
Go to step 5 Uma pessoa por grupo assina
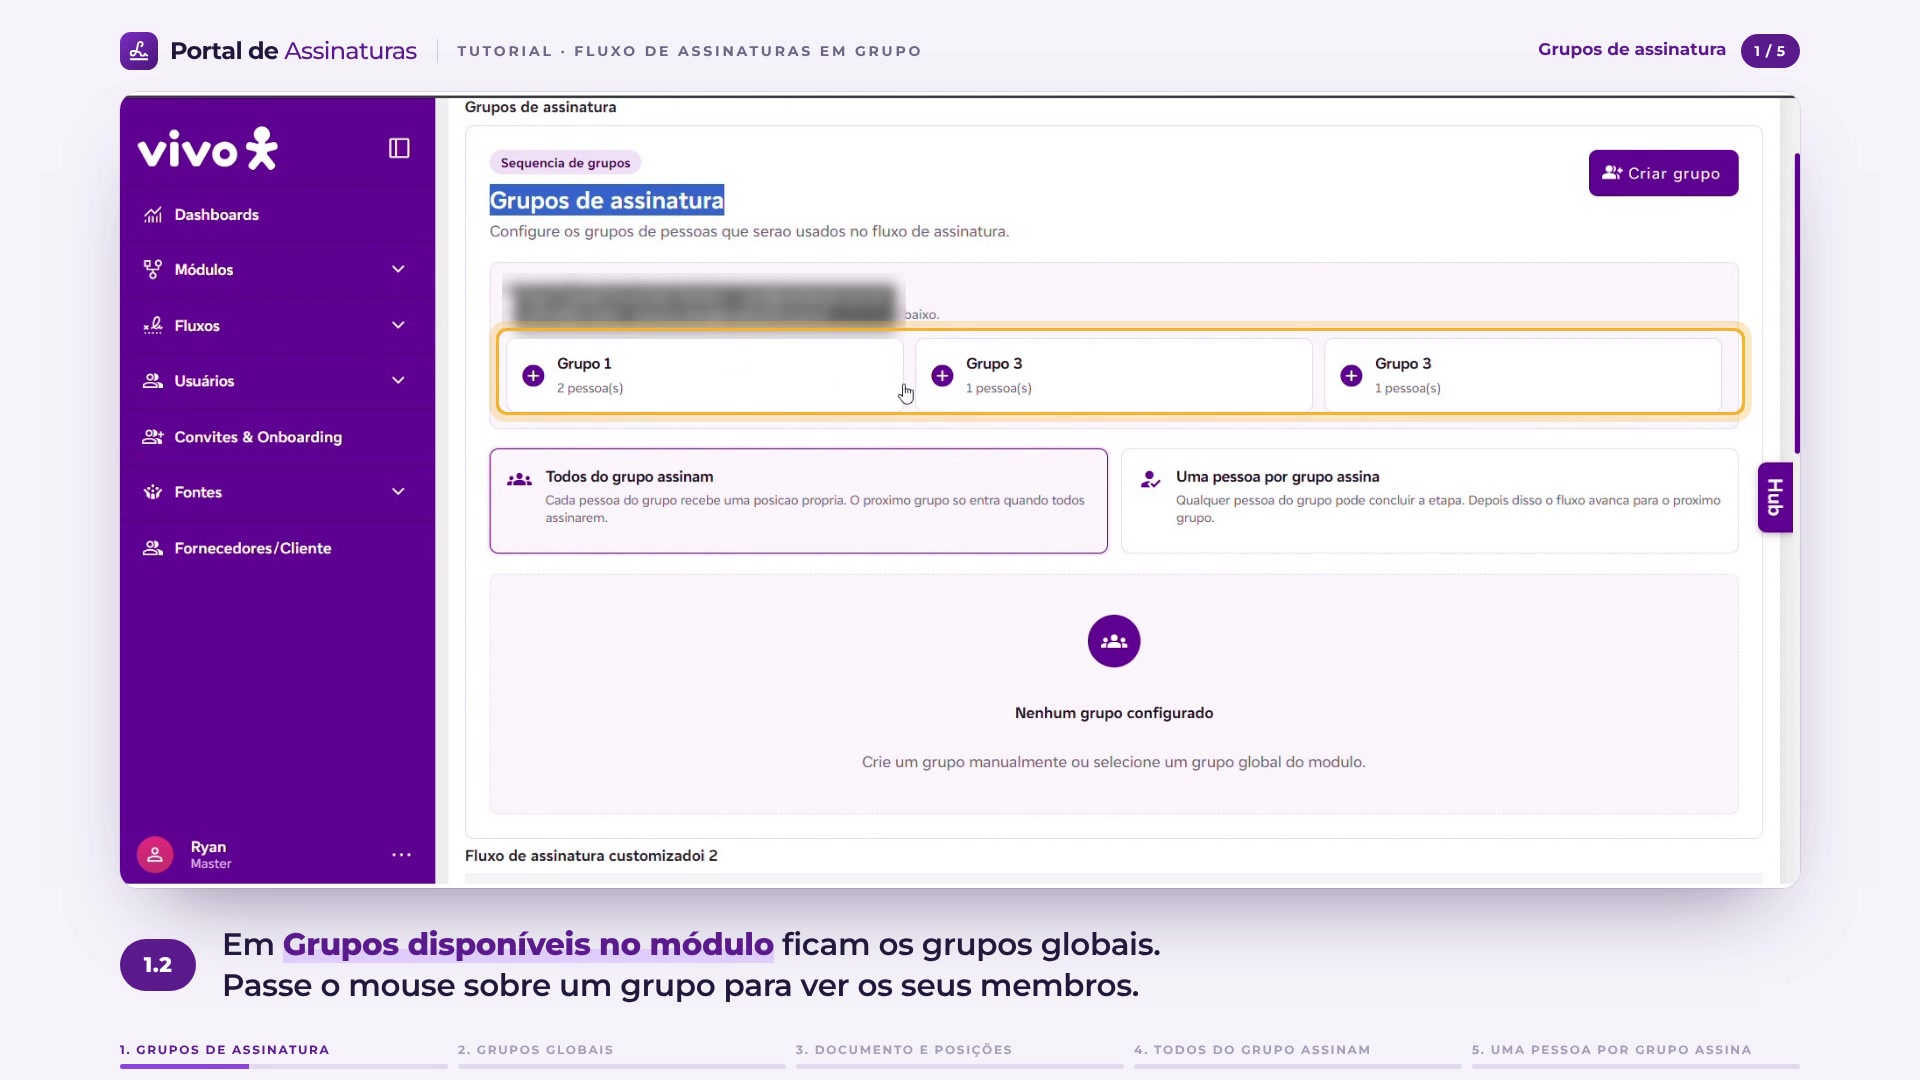(x=1635, y=1057)
